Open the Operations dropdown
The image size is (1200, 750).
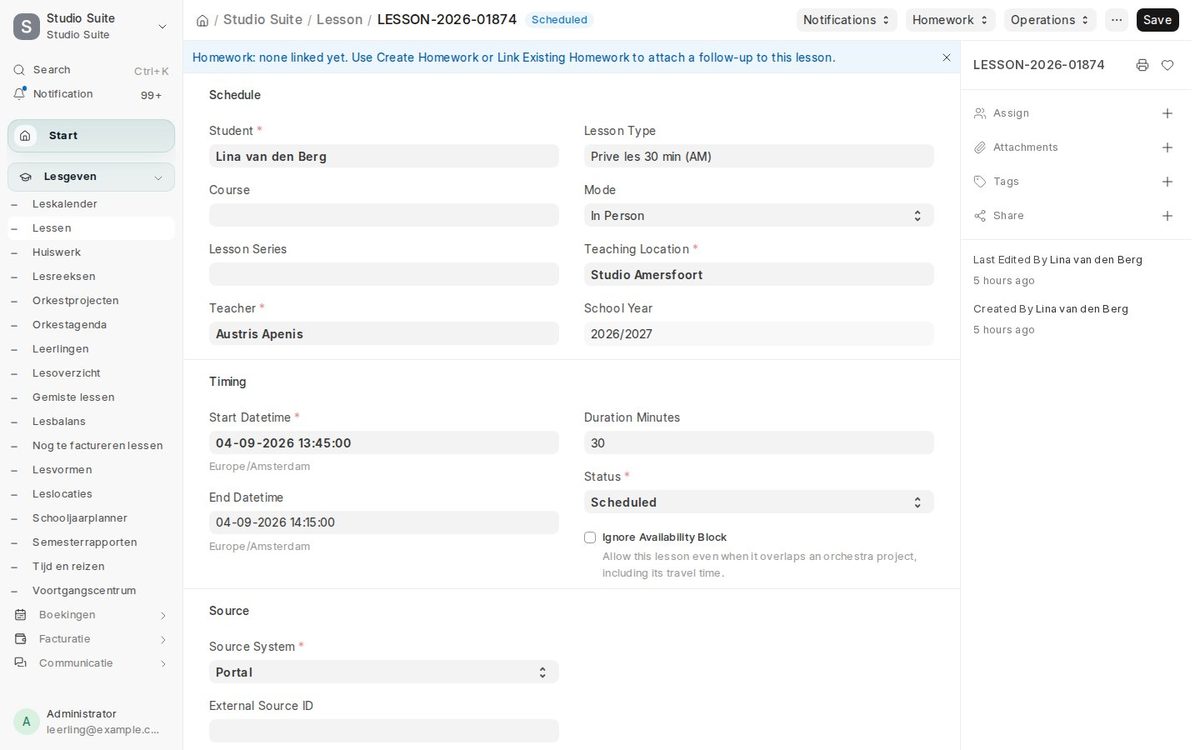click(x=1050, y=20)
